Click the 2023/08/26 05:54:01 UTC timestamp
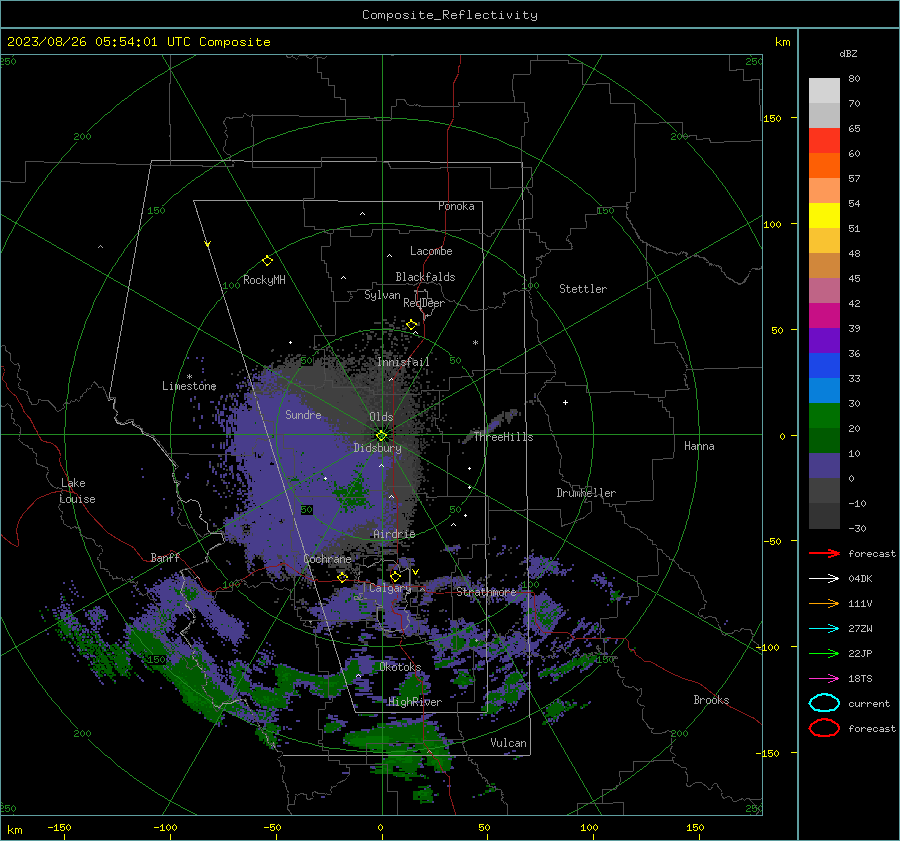 click(x=98, y=42)
